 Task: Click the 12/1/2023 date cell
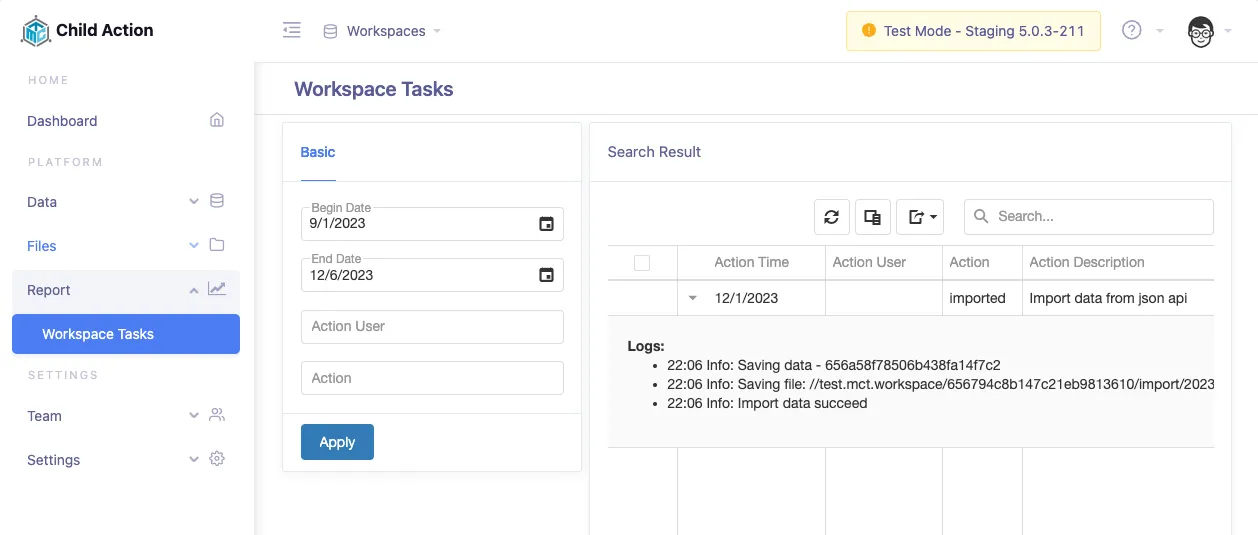point(746,298)
